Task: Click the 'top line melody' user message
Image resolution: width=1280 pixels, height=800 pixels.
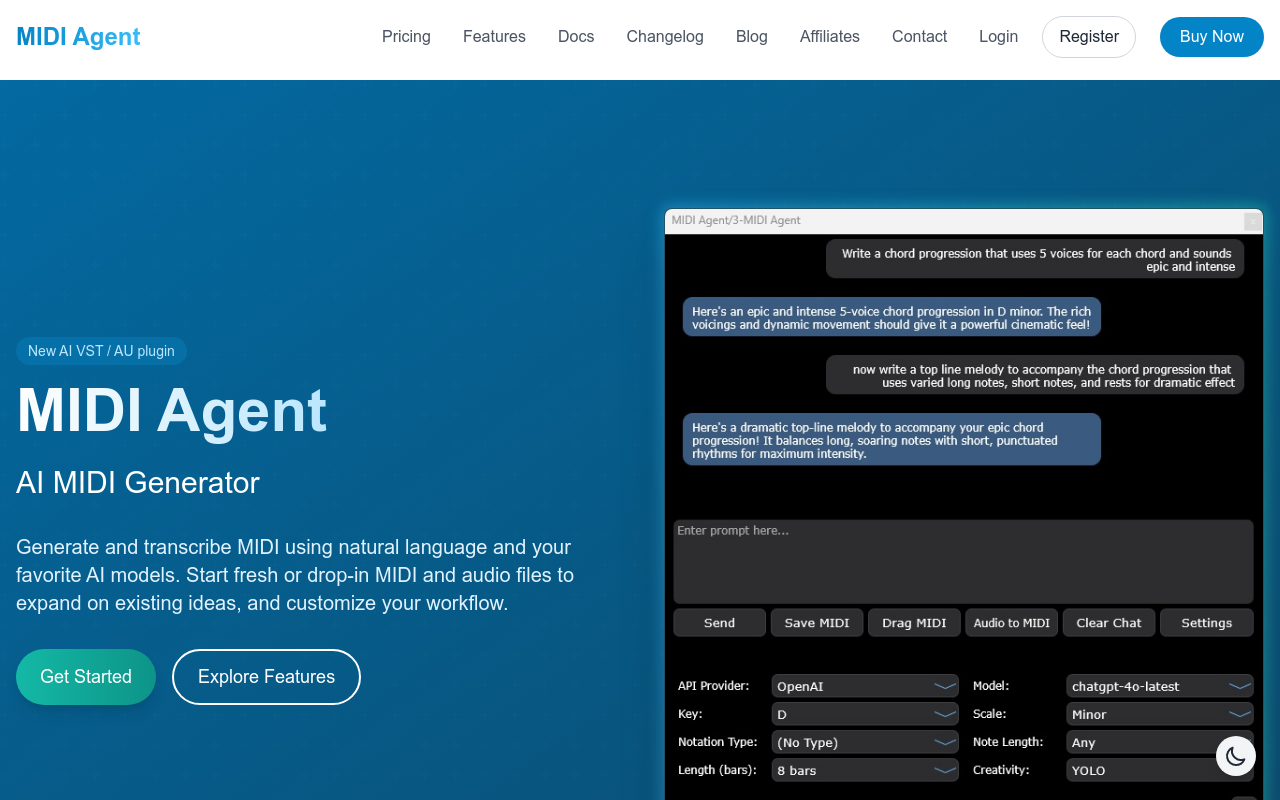Action: pyautogui.click(x=1035, y=376)
